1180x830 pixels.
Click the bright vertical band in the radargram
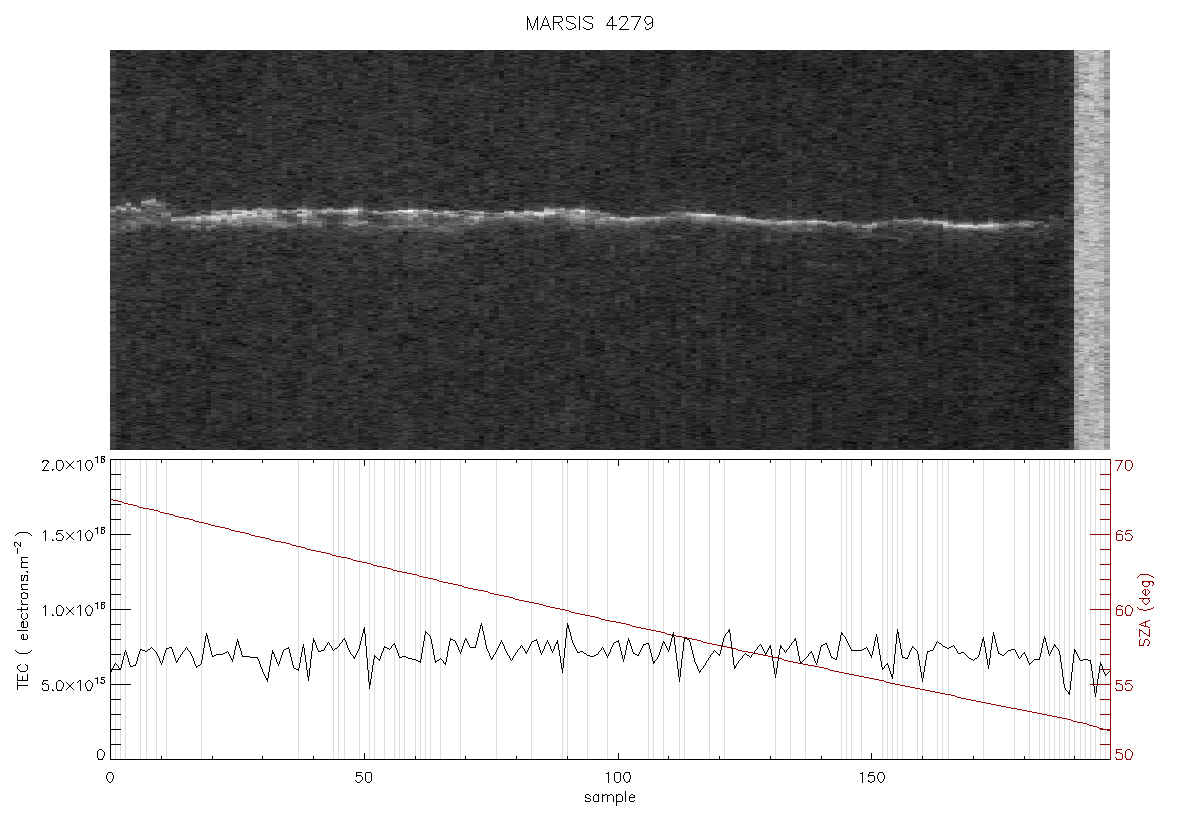tap(1091, 250)
